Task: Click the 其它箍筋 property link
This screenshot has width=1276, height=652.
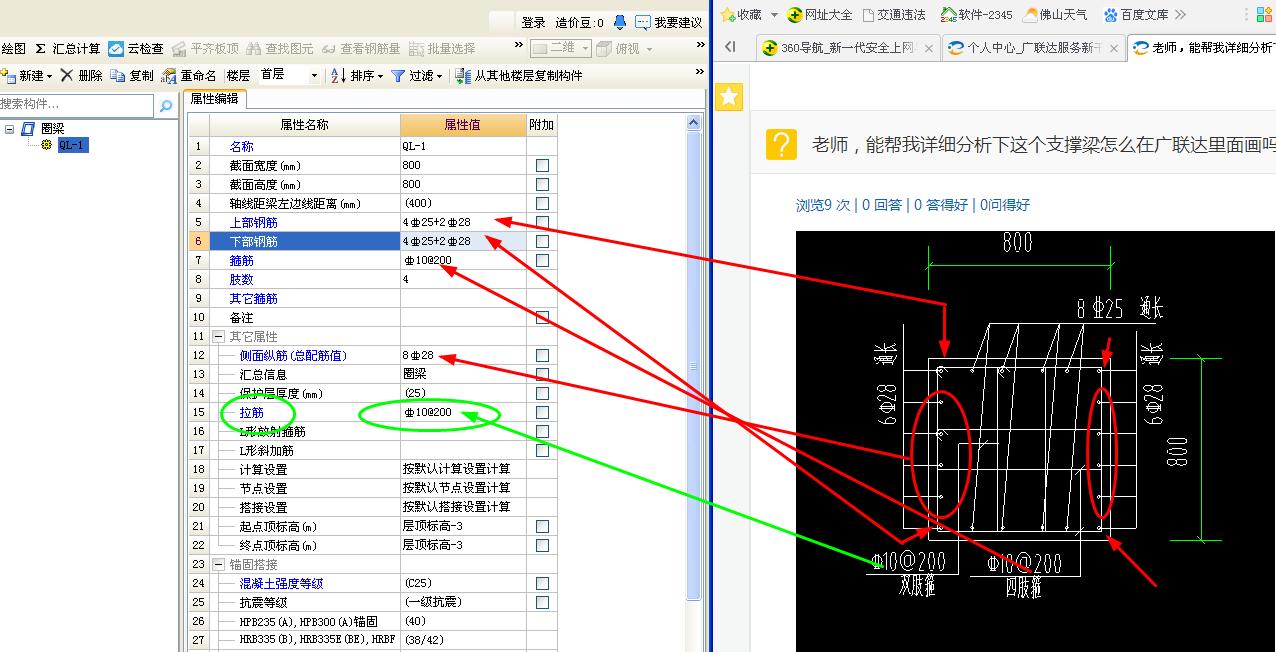Action: coord(253,298)
